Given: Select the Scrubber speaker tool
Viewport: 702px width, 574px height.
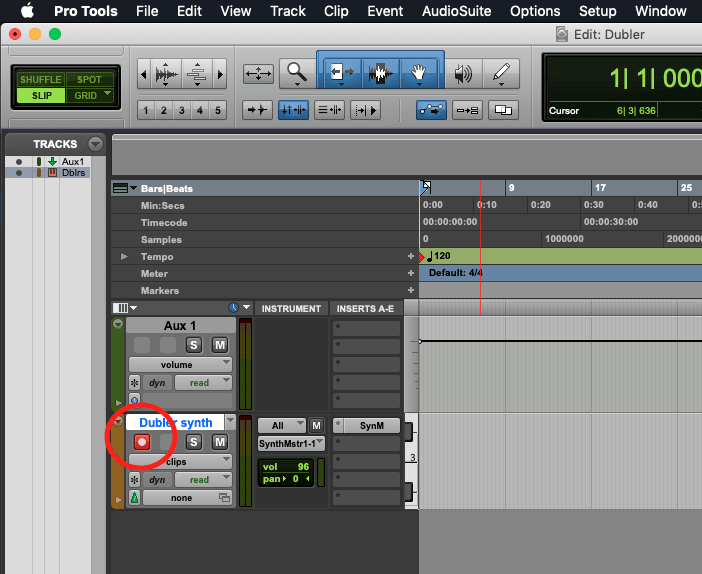Looking at the screenshot, I should (x=463, y=73).
